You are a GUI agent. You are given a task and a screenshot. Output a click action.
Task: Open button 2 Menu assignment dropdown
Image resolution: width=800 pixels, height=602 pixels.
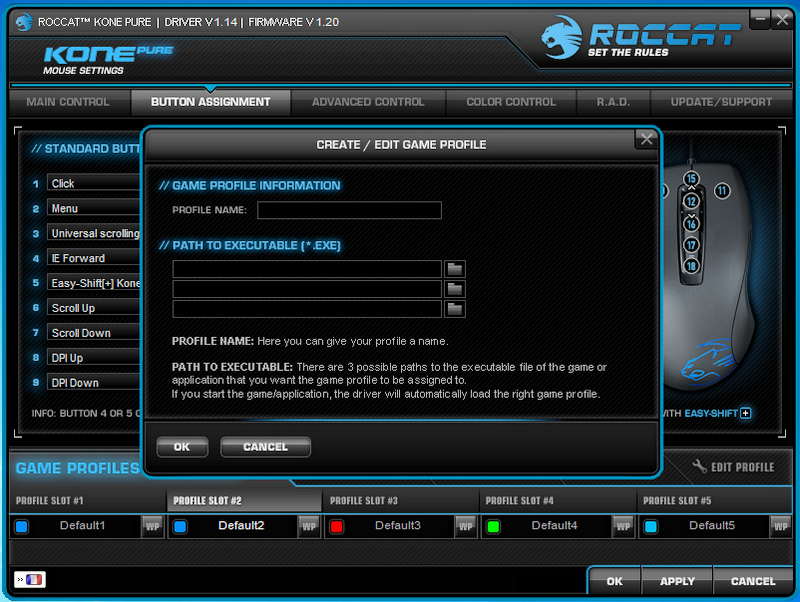click(x=94, y=208)
